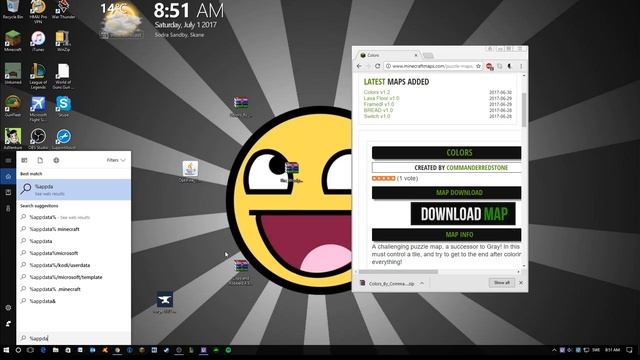Click Show all downloads button

point(502,282)
